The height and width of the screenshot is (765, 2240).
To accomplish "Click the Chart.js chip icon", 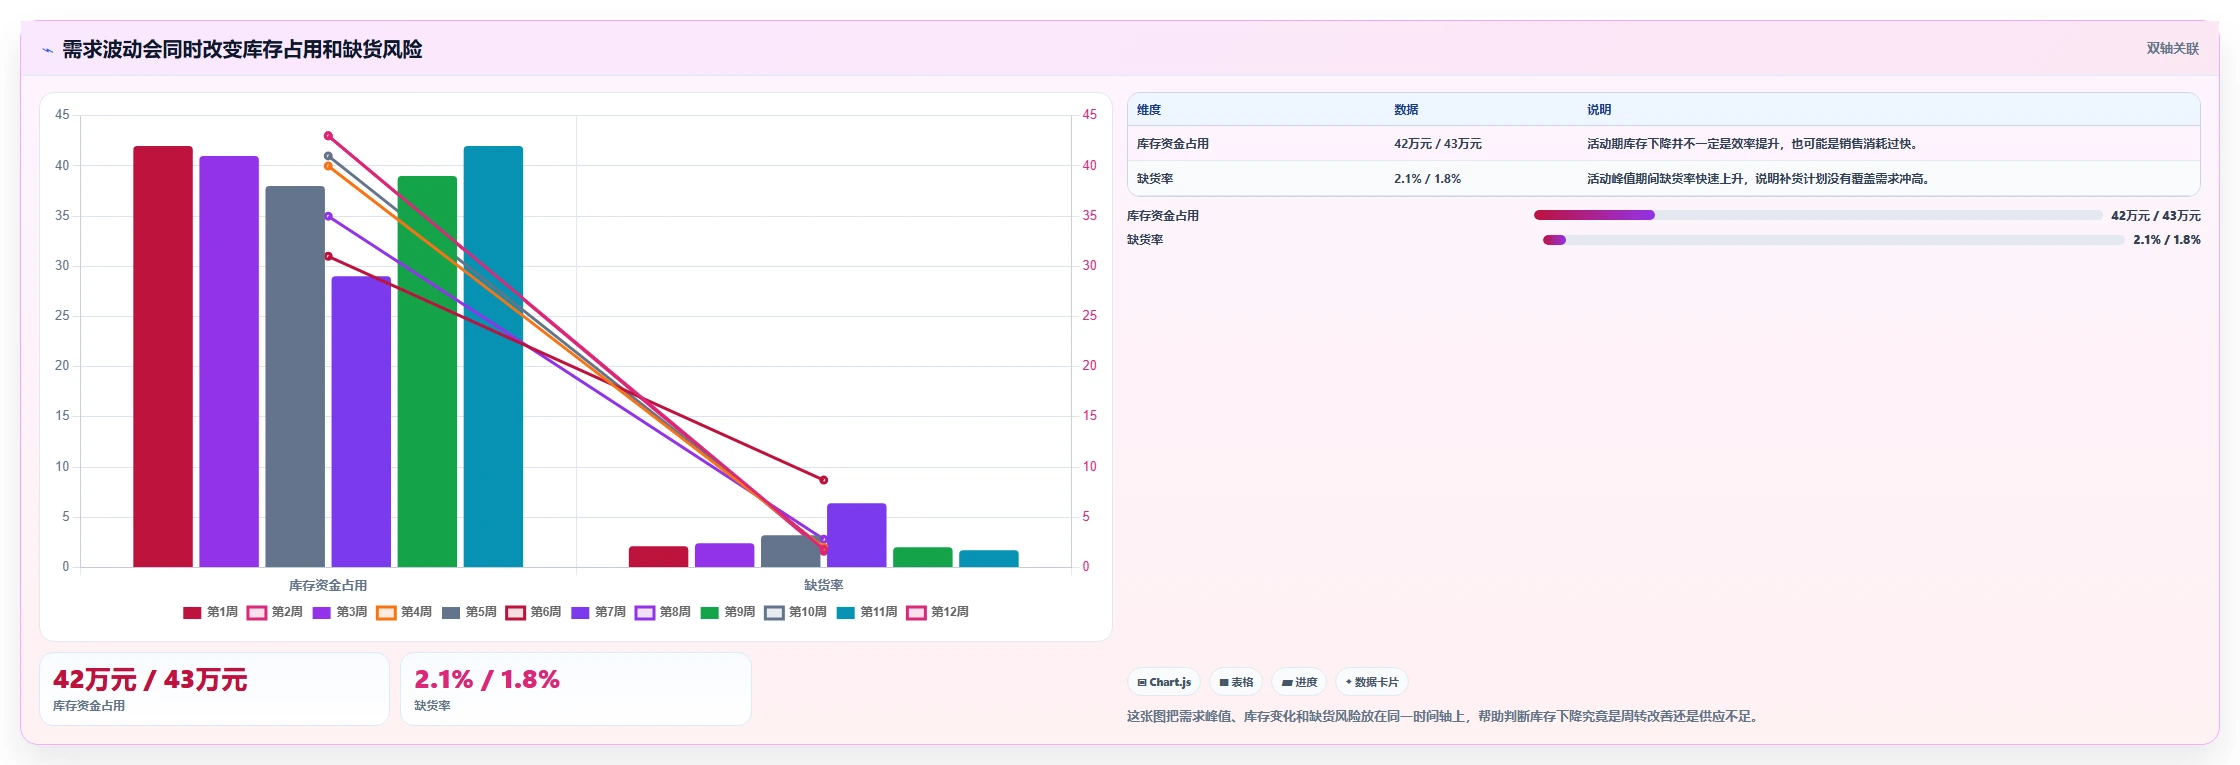I will pos(1142,682).
